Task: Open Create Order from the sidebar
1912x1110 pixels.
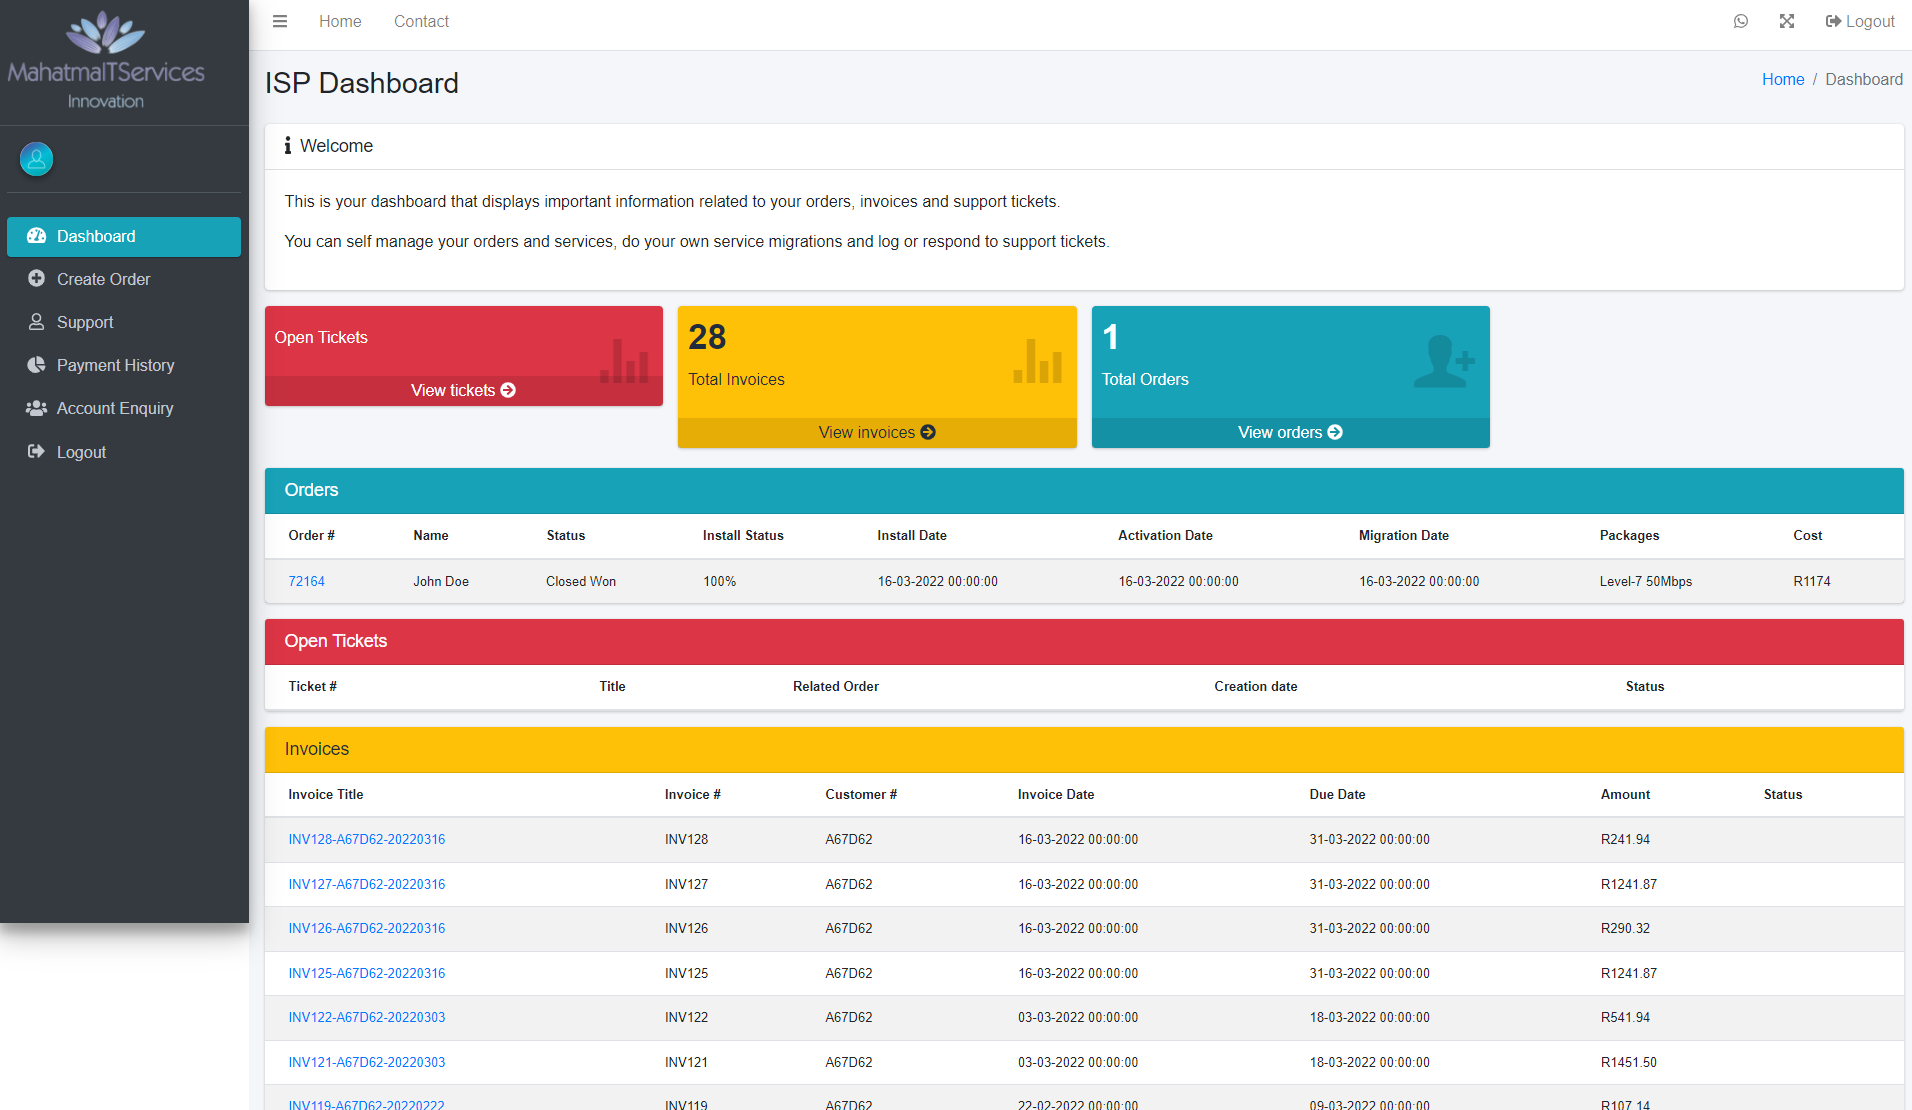Action: click(103, 279)
